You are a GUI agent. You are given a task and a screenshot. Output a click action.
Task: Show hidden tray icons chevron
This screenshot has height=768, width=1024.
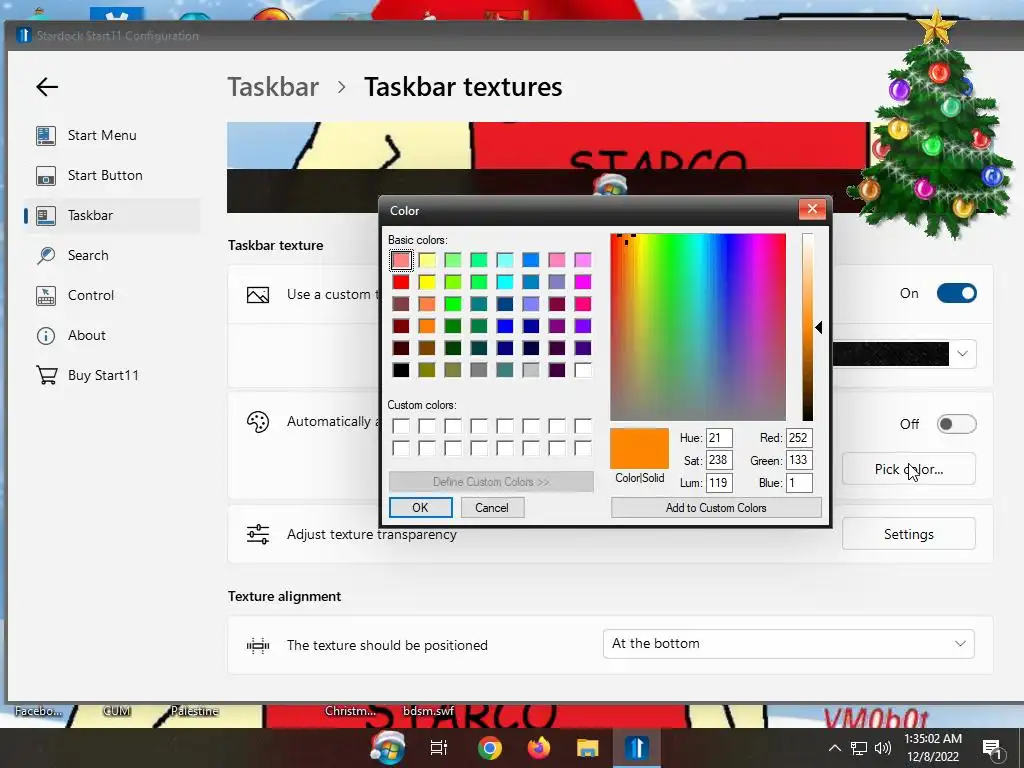(835, 748)
